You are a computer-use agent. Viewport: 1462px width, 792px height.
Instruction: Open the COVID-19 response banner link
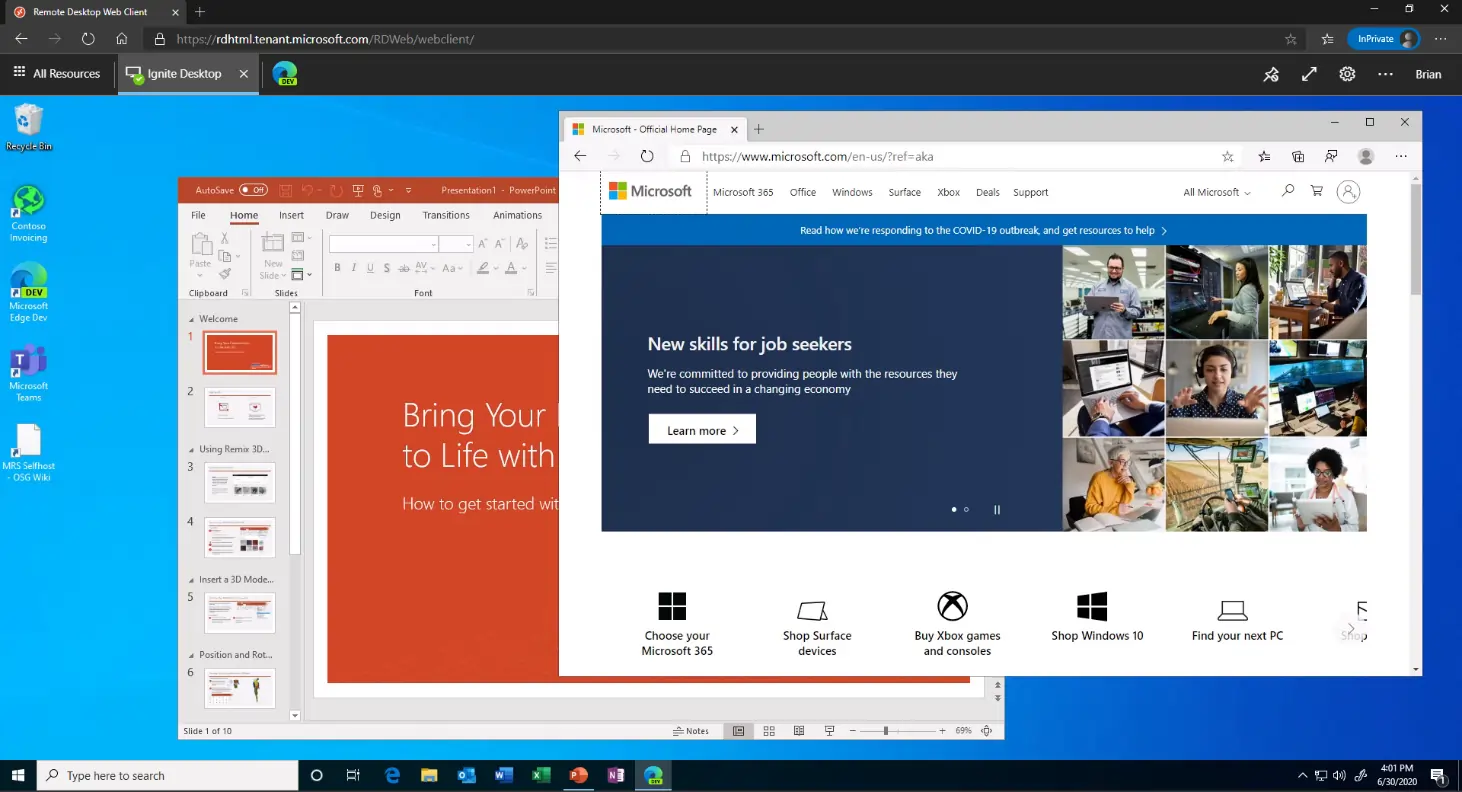(983, 230)
